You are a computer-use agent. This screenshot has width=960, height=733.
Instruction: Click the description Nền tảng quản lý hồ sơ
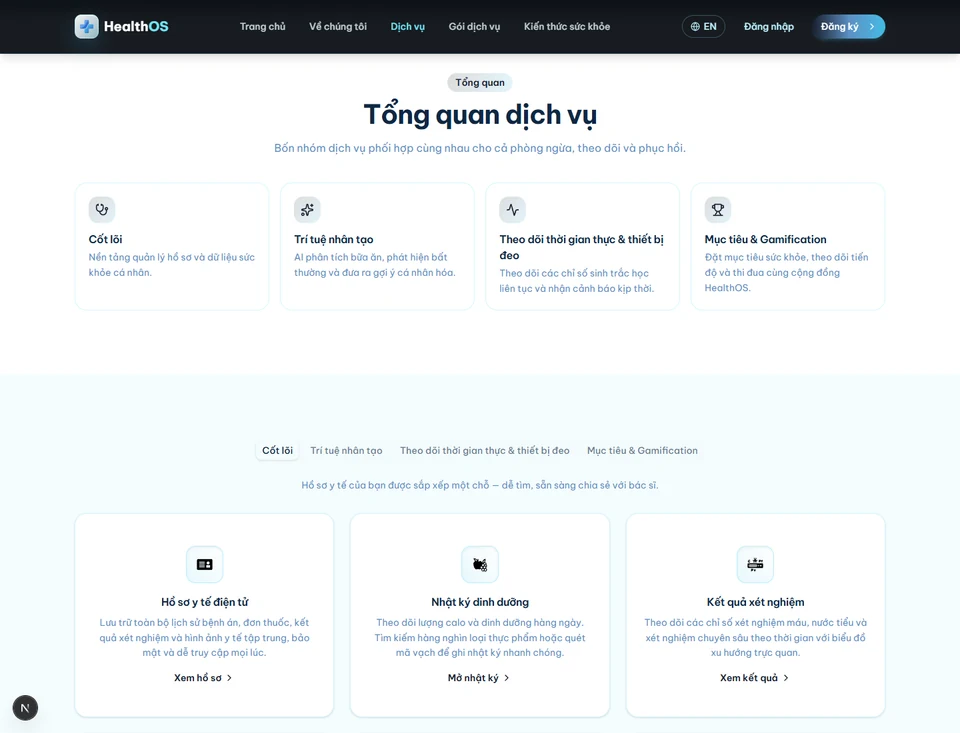(x=171, y=265)
